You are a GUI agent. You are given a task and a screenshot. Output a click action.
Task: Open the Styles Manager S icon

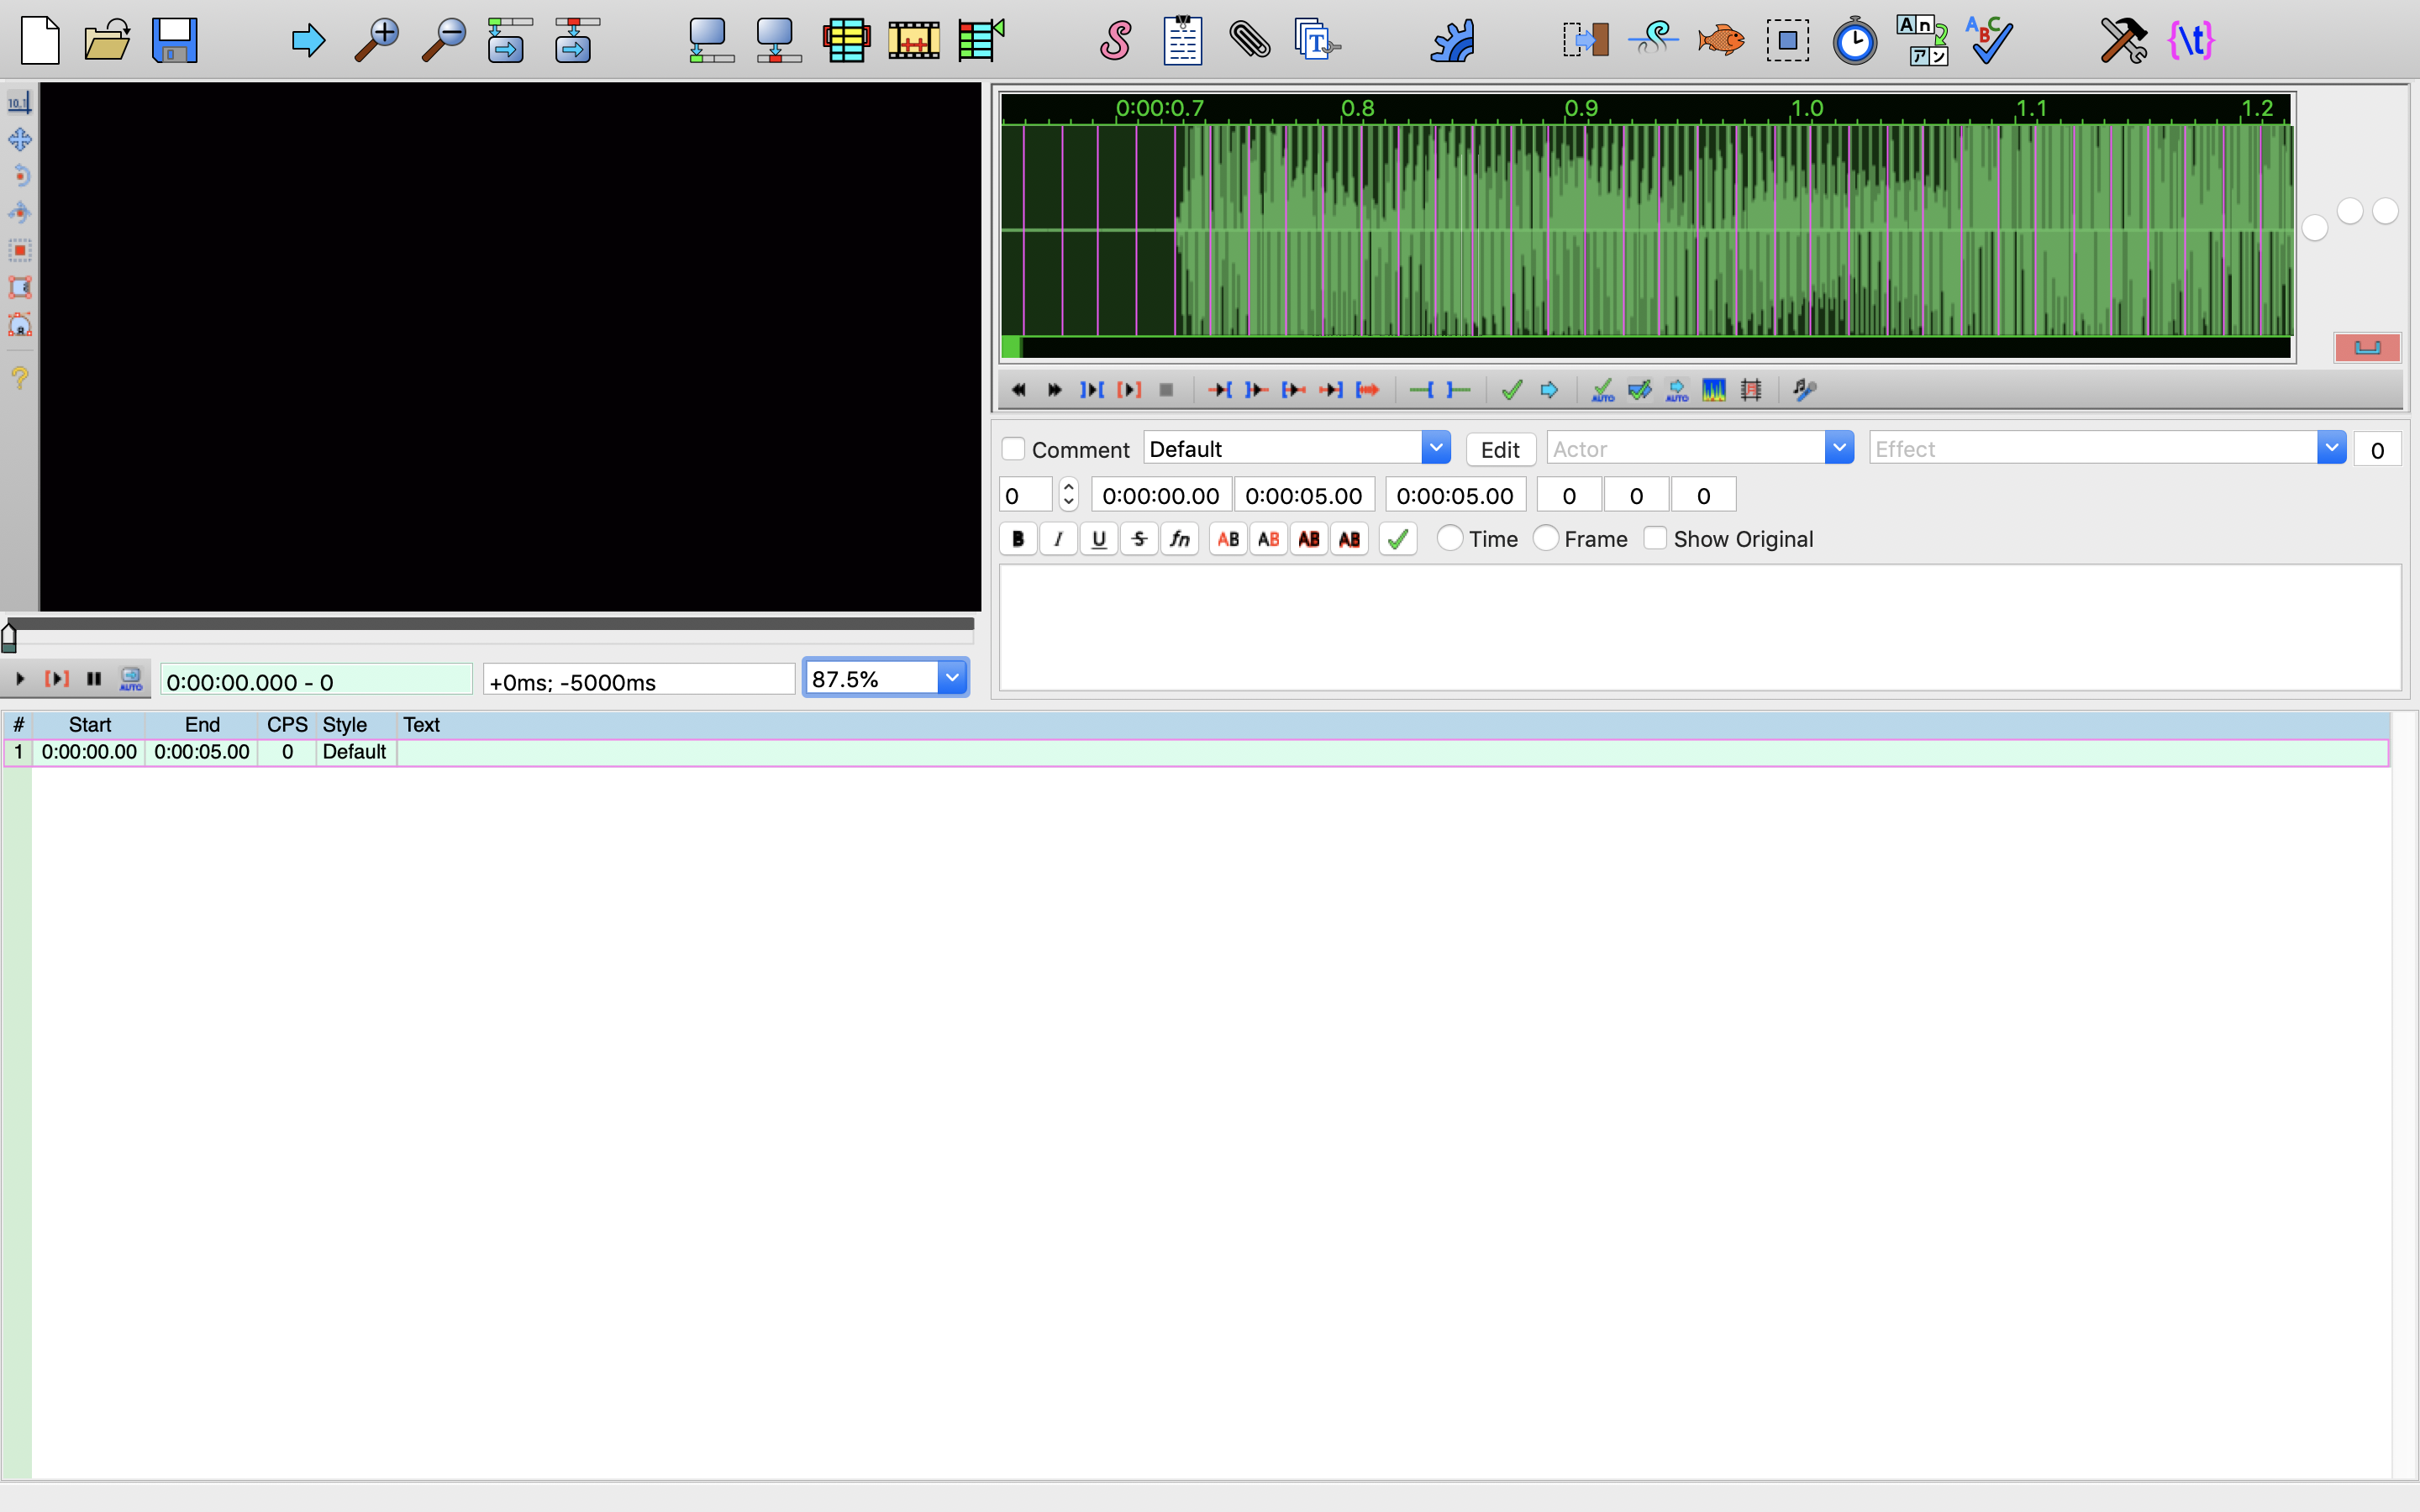point(1115,41)
